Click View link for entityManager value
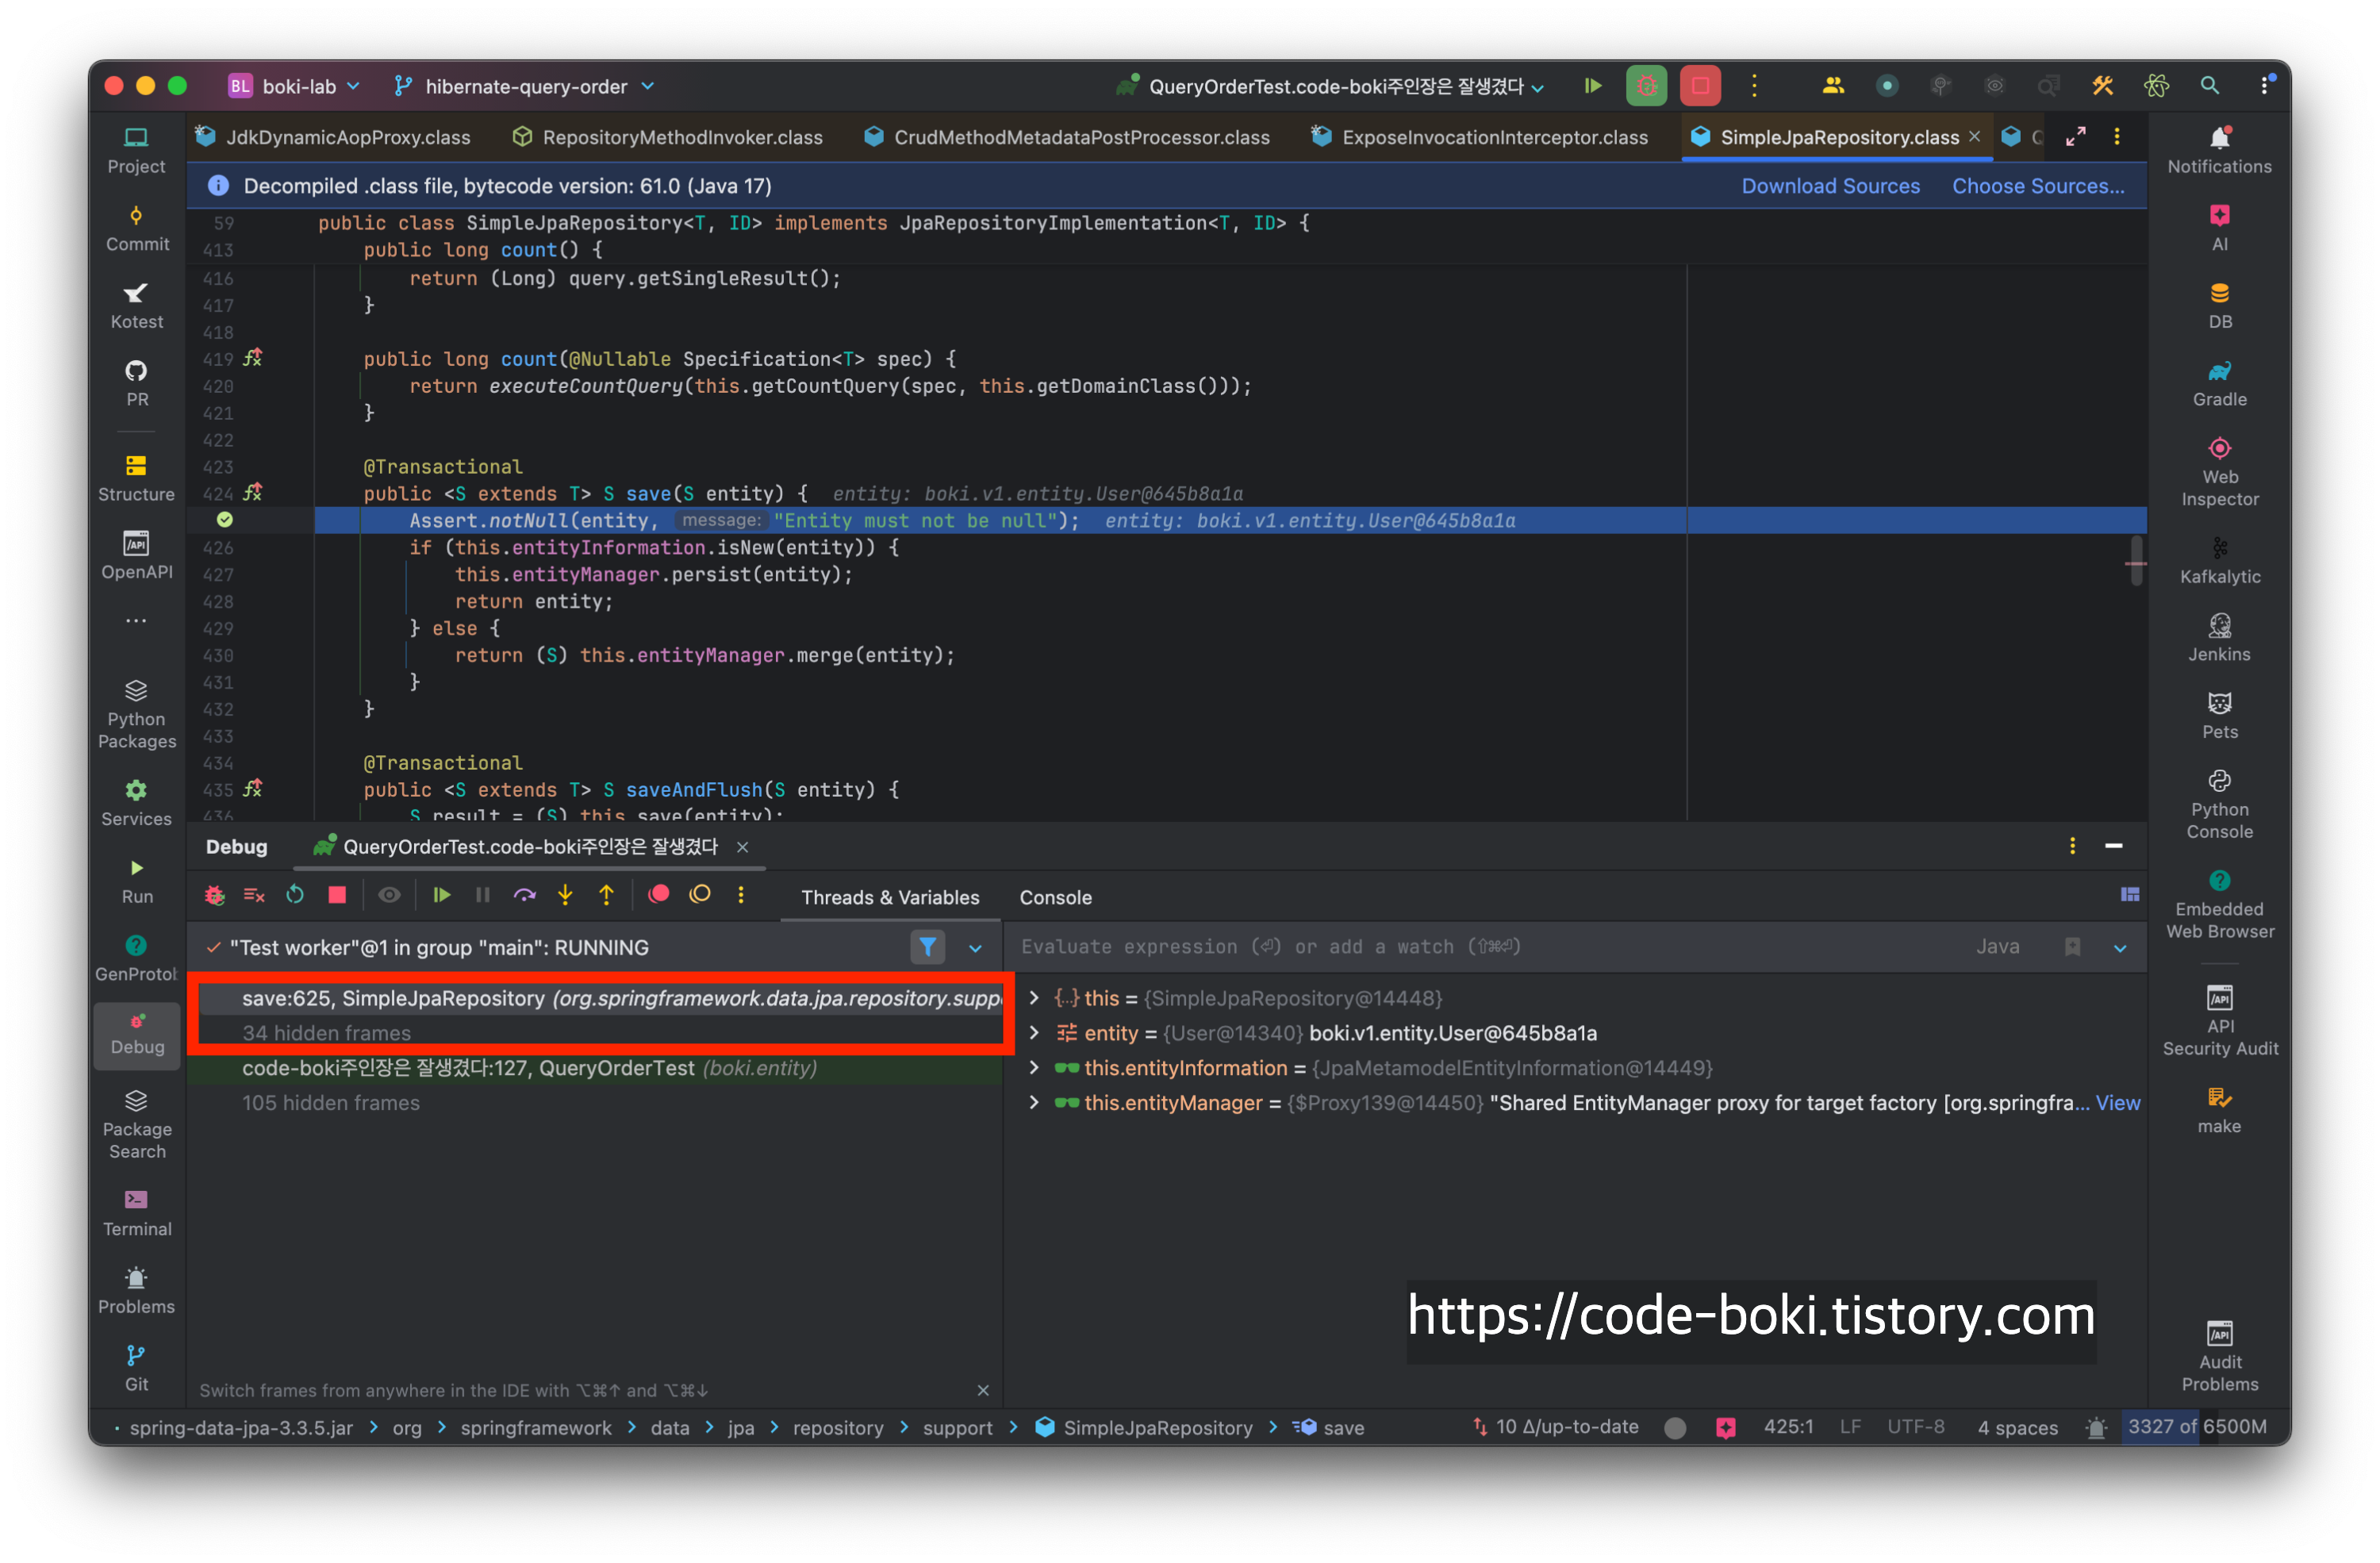The image size is (2380, 1563). pyautogui.click(x=2117, y=1103)
